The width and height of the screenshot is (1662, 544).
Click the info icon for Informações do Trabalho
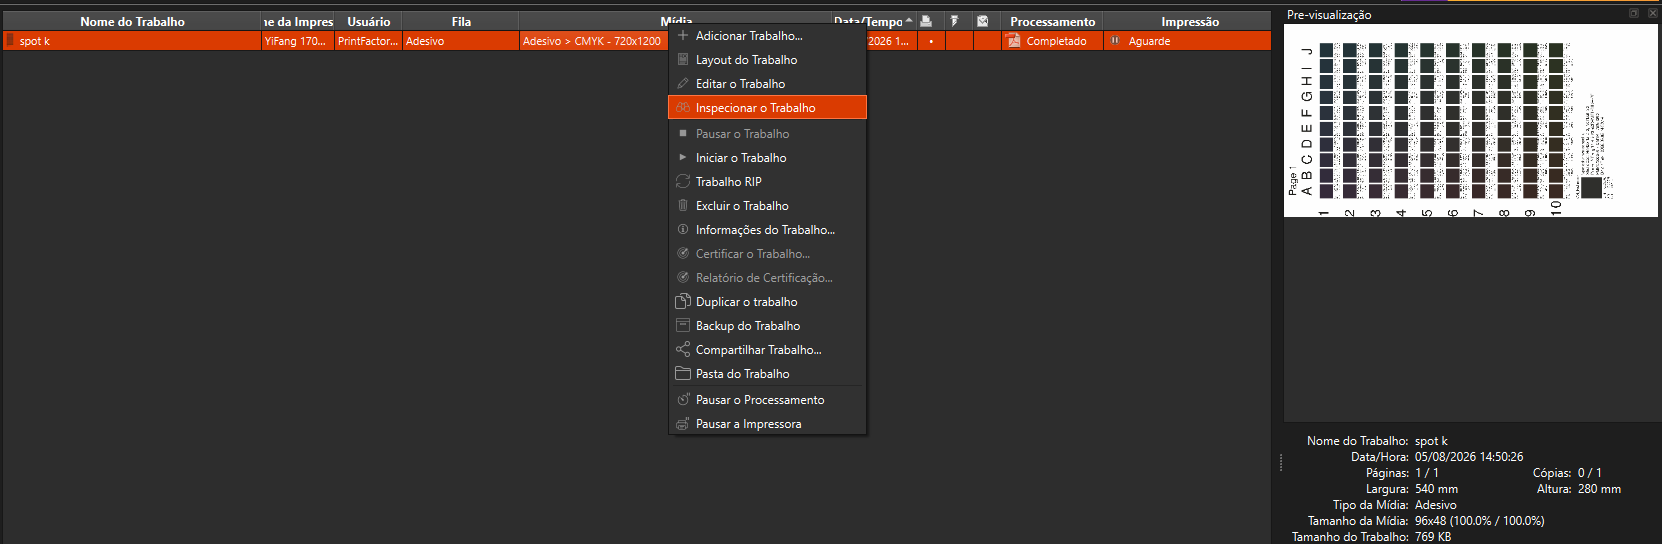point(683,230)
